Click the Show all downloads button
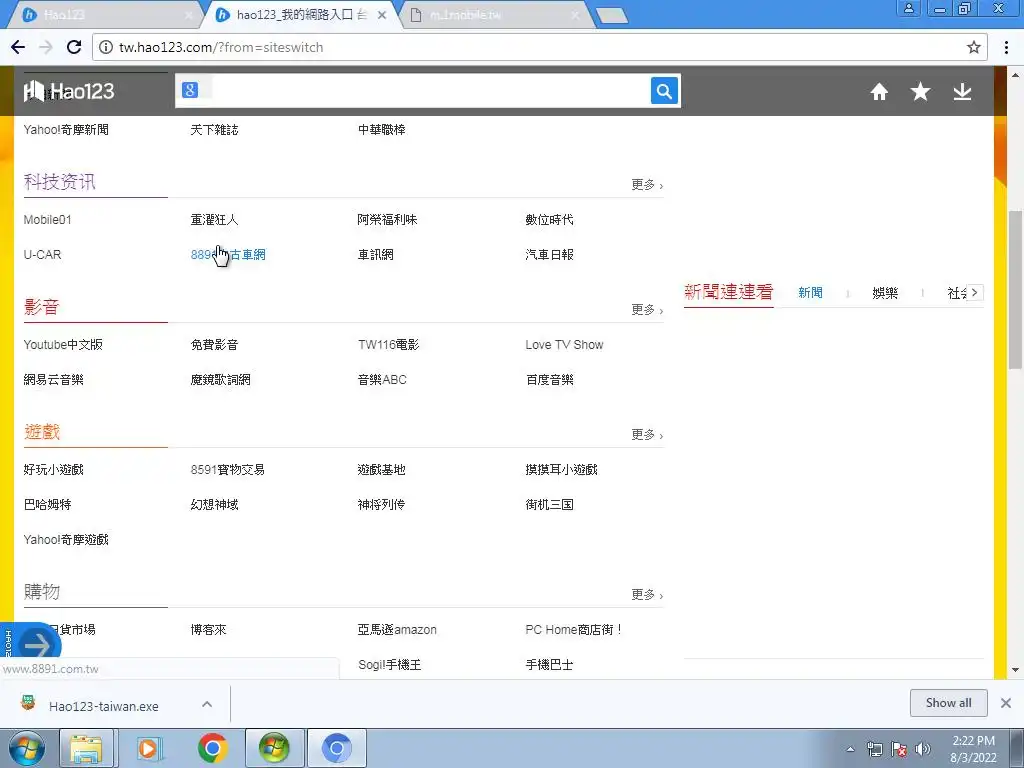 [948, 703]
